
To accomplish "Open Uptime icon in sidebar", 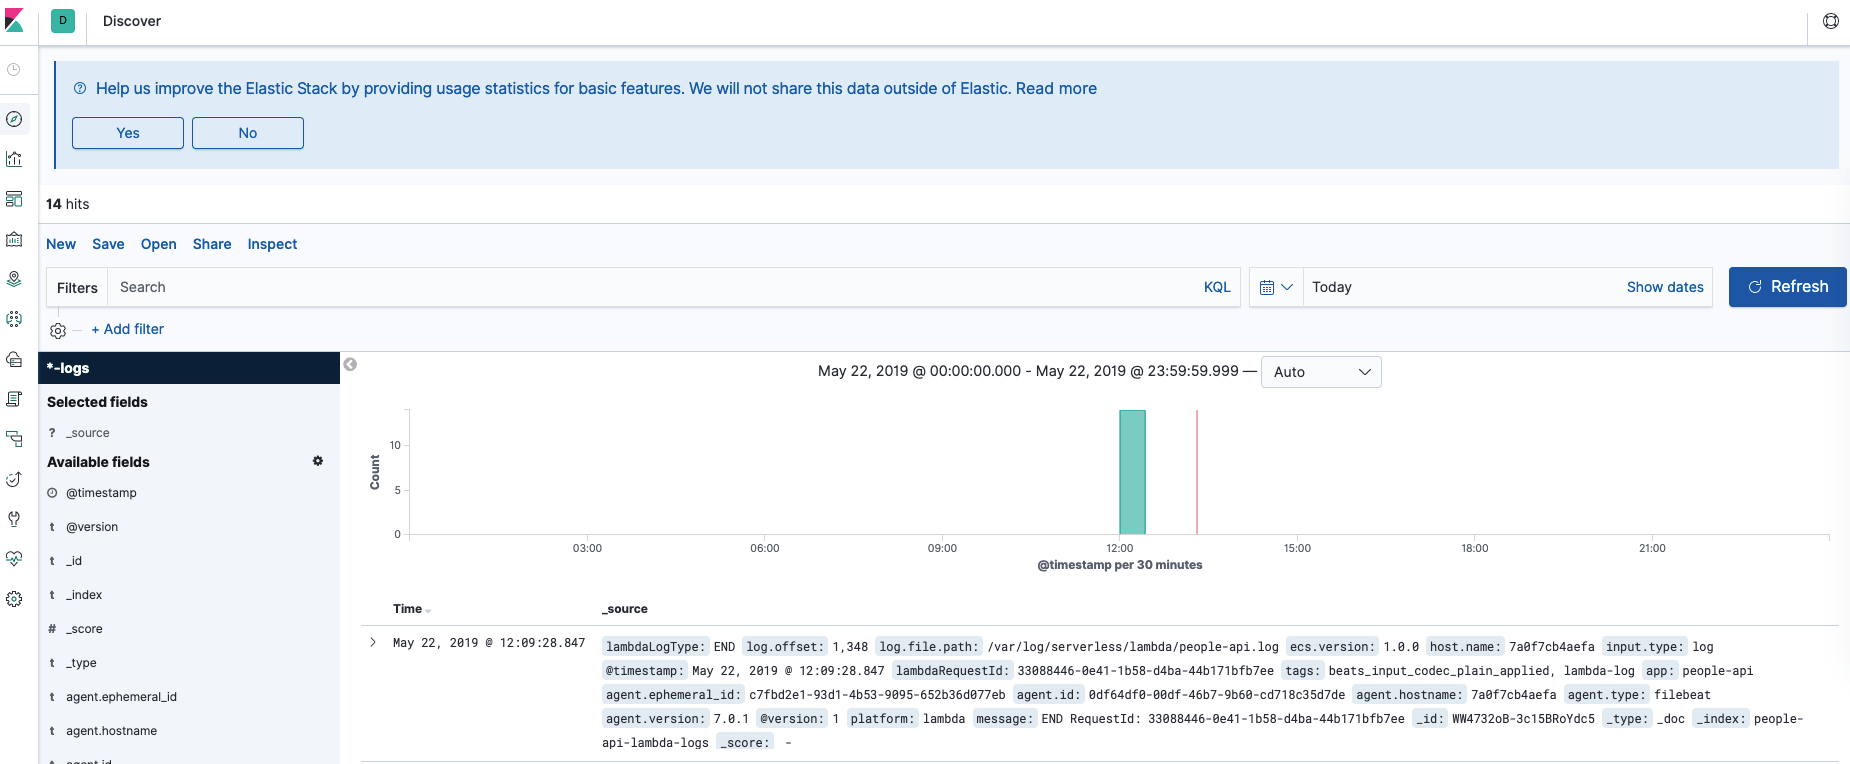I will click(x=14, y=479).
